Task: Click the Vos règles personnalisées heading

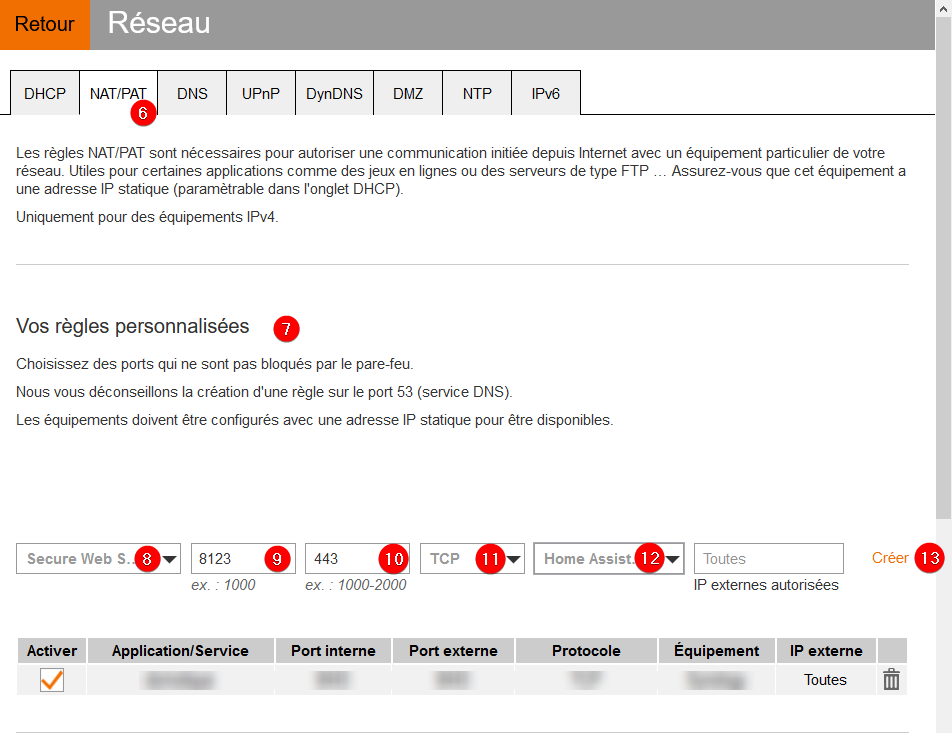Action: (132, 326)
